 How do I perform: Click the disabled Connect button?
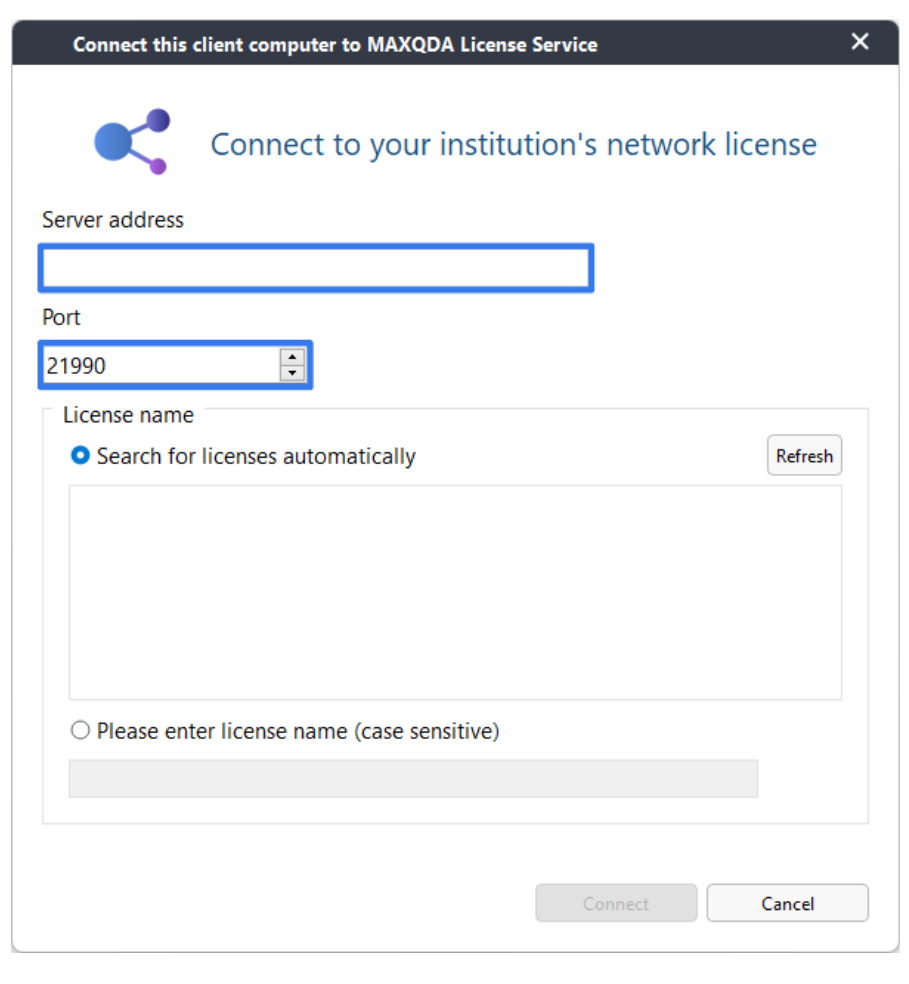616,903
